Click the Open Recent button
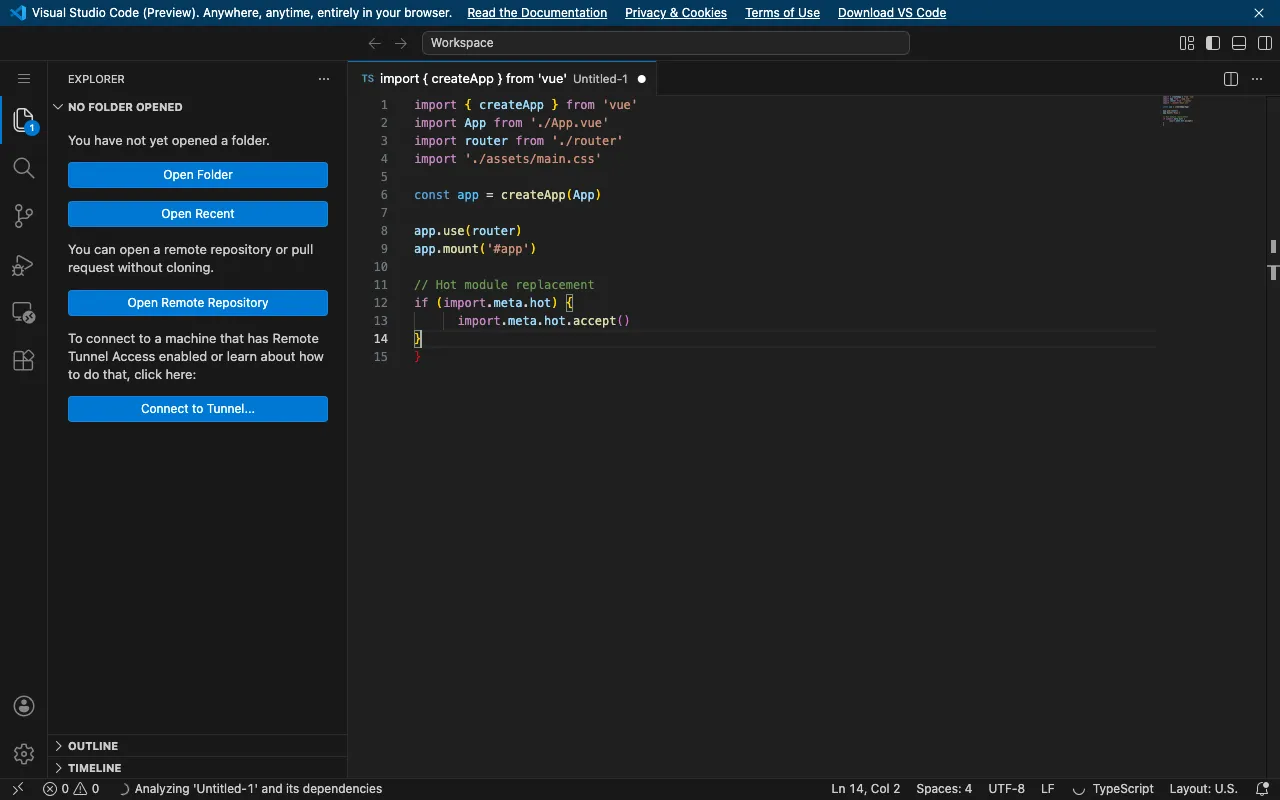 198,214
